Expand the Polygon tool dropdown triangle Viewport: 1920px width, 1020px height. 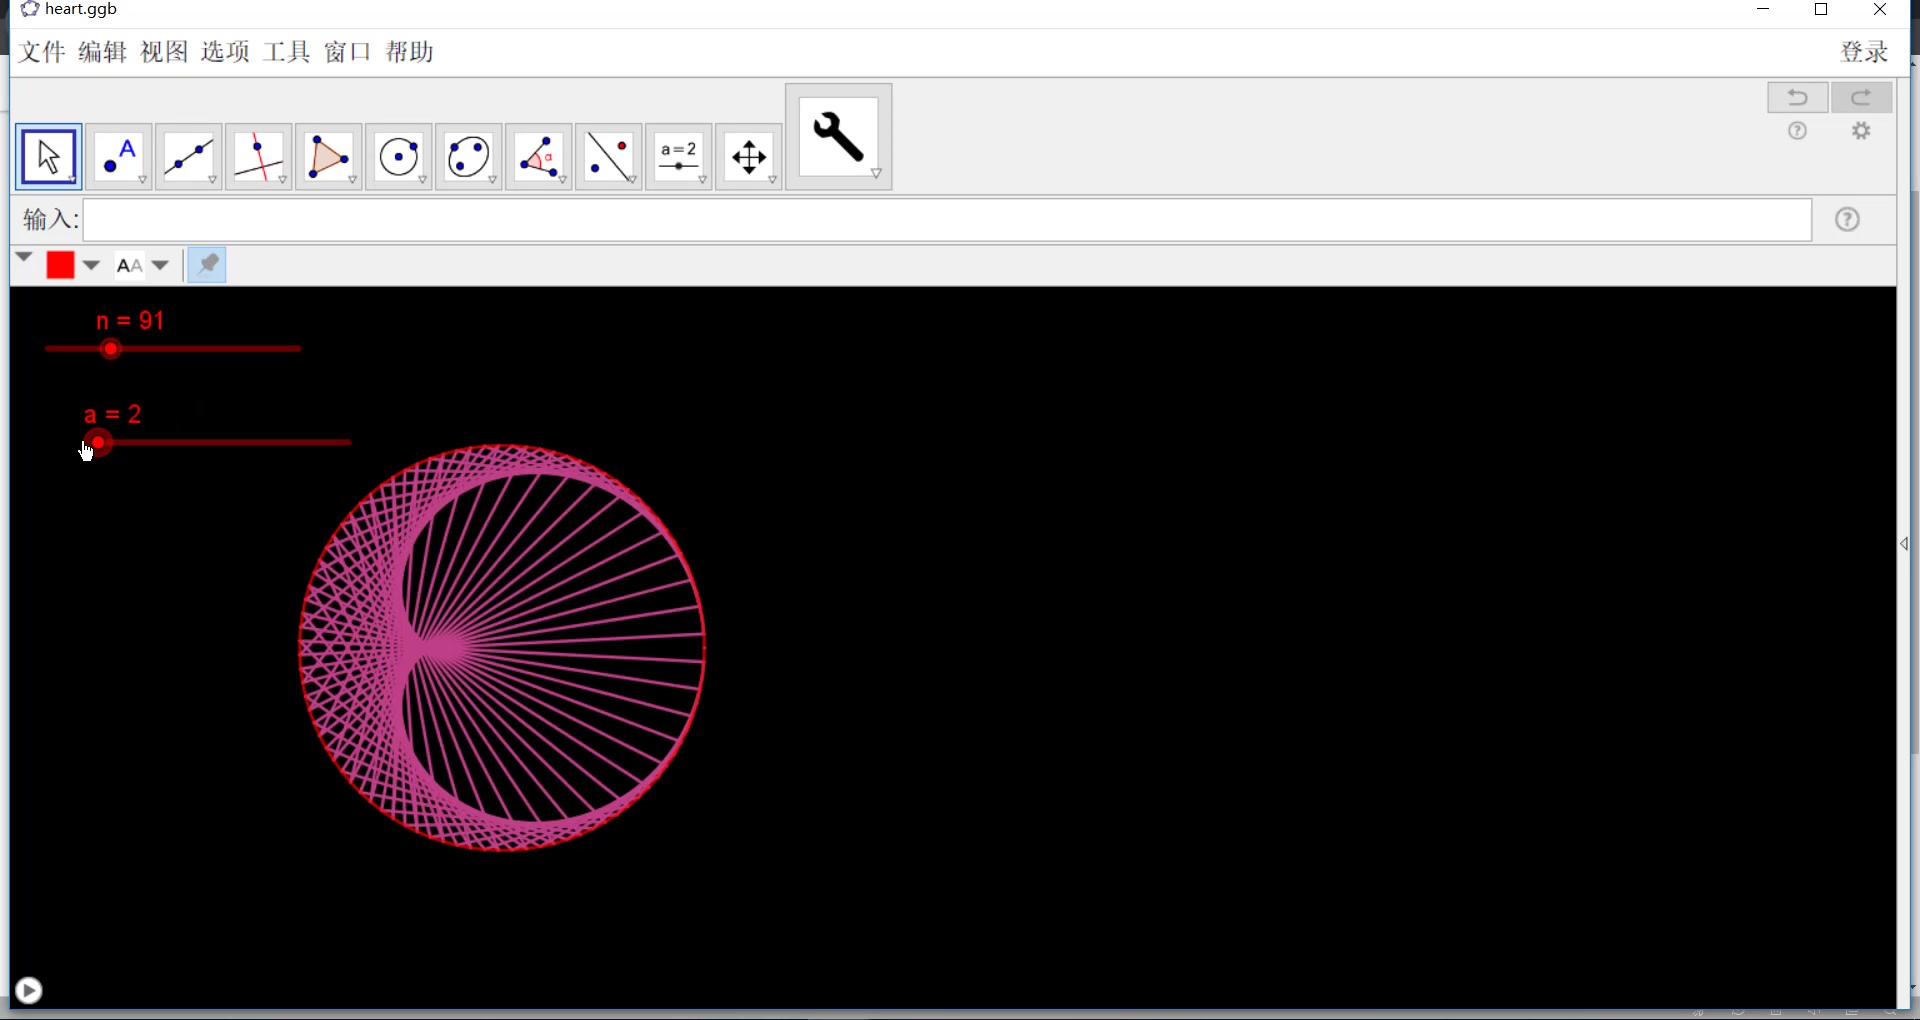click(353, 180)
